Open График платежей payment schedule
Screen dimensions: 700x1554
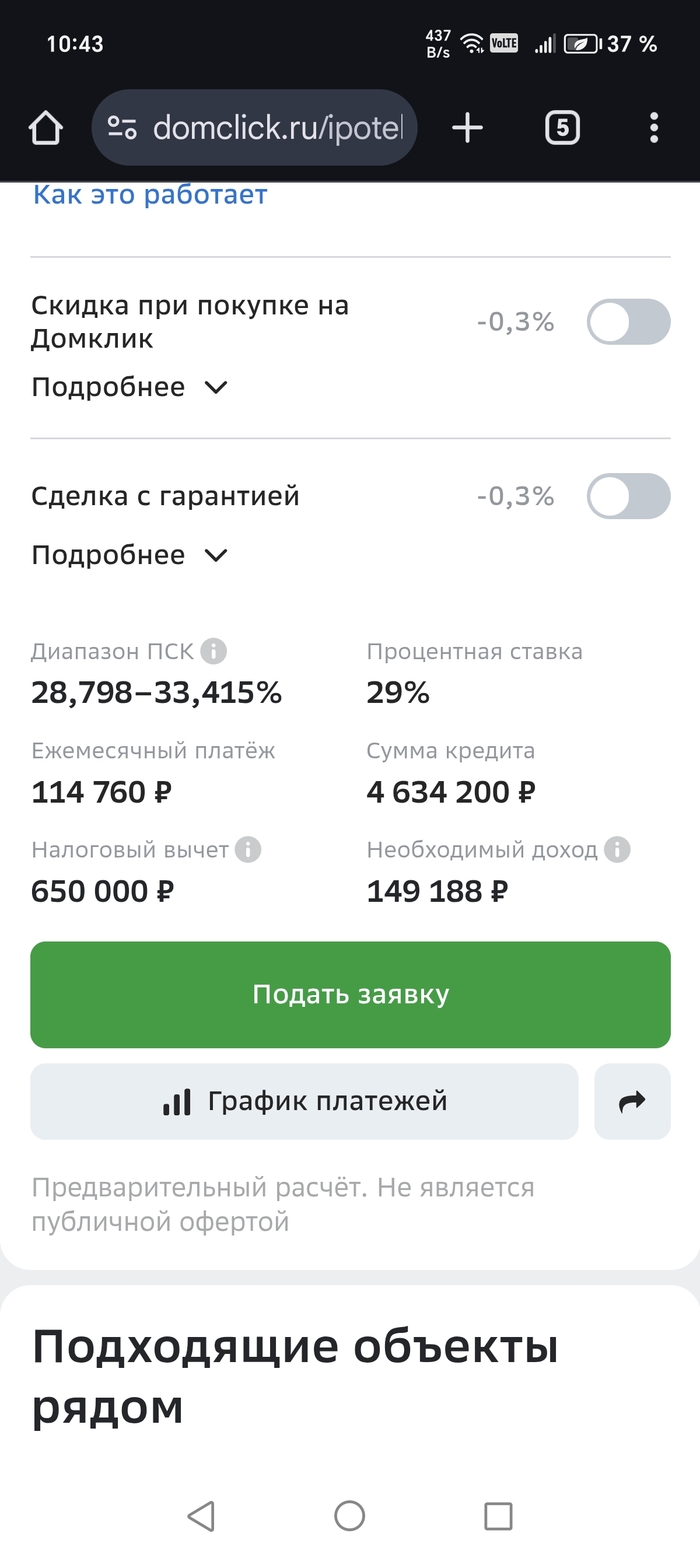click(x=304, y=1102)
